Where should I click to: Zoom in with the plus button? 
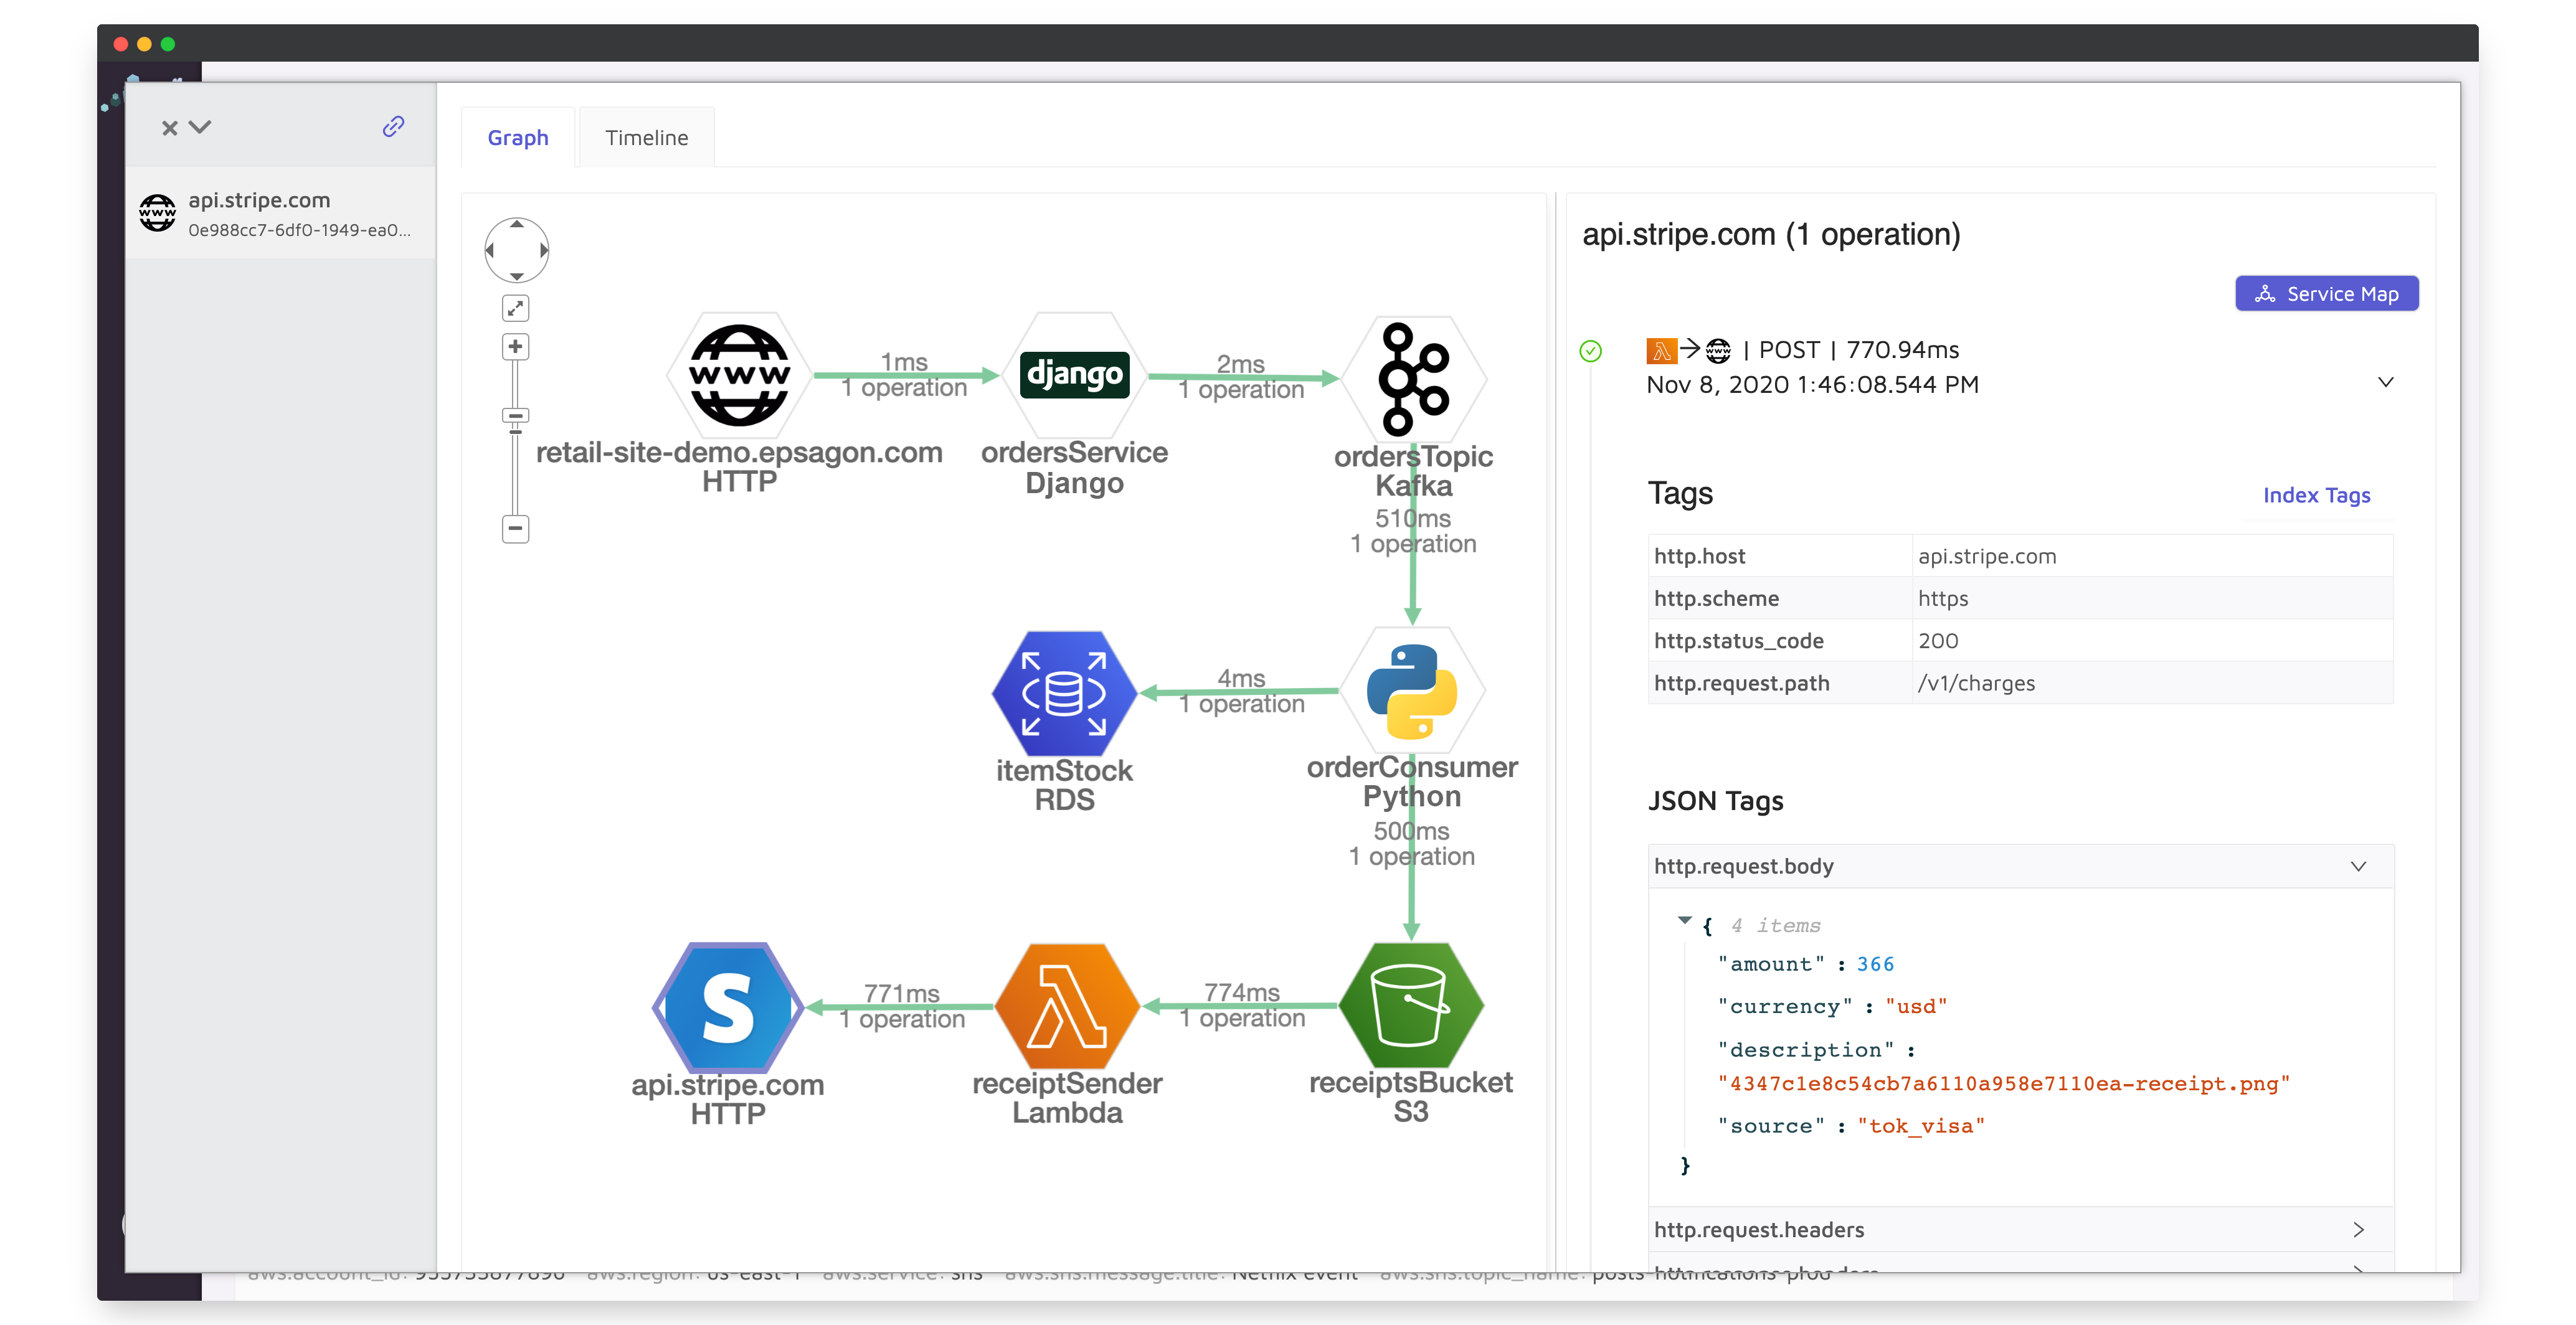tap(515, 347)
